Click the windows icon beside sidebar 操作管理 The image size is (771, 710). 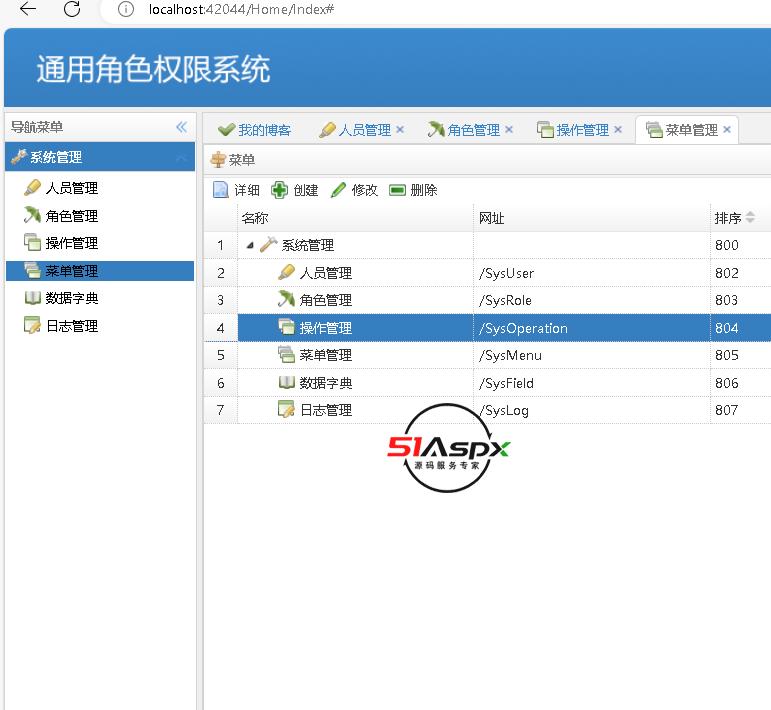[x=32, y=242]
